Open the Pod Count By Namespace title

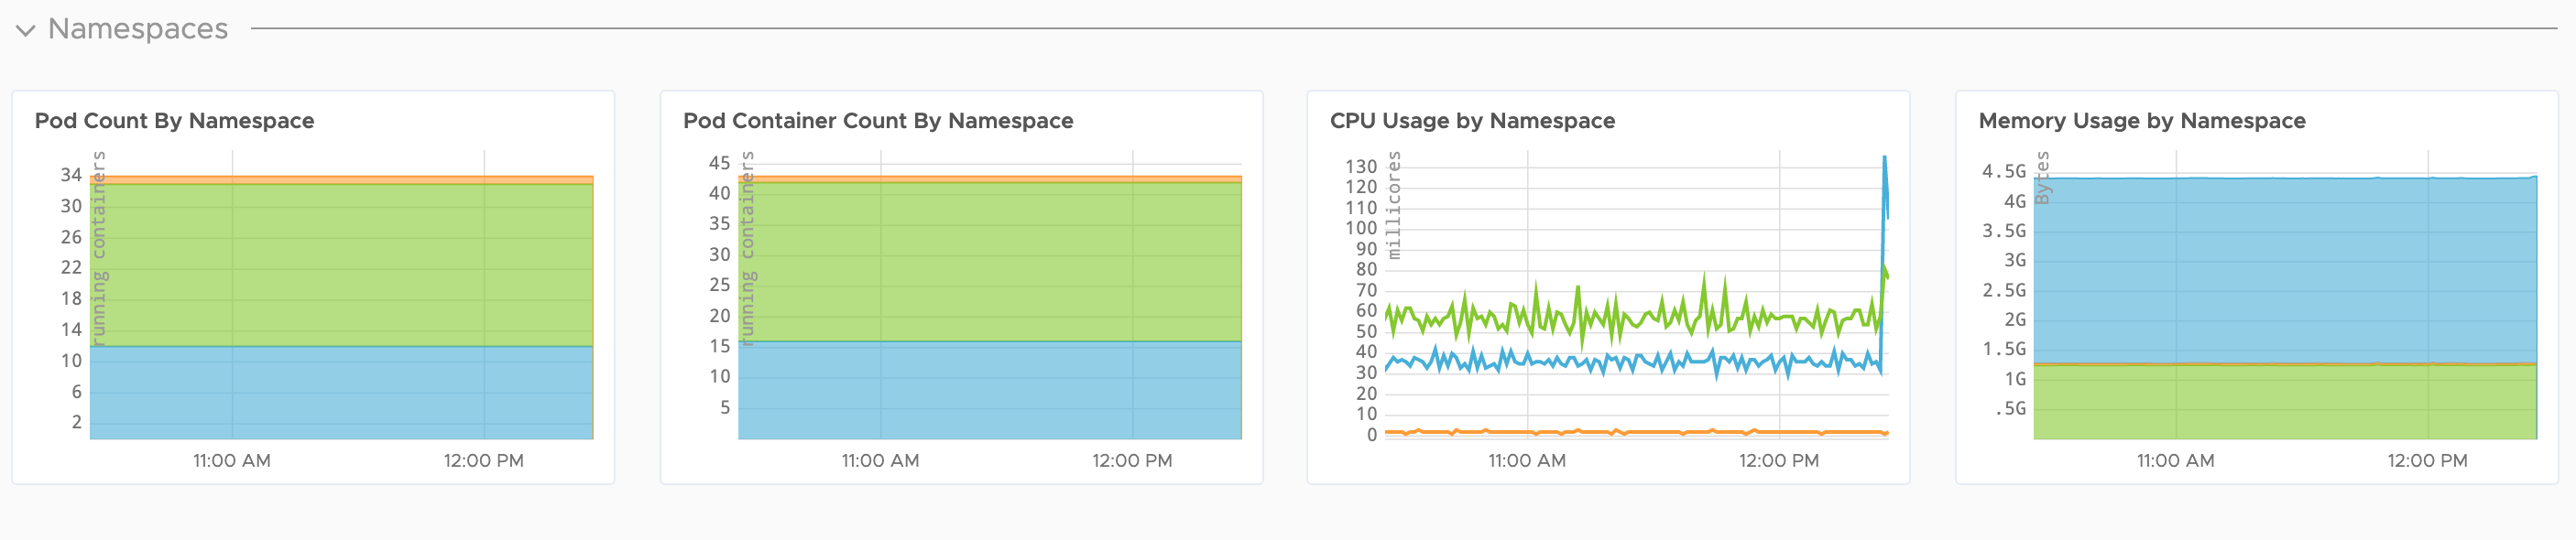click(x=174, y=121)
